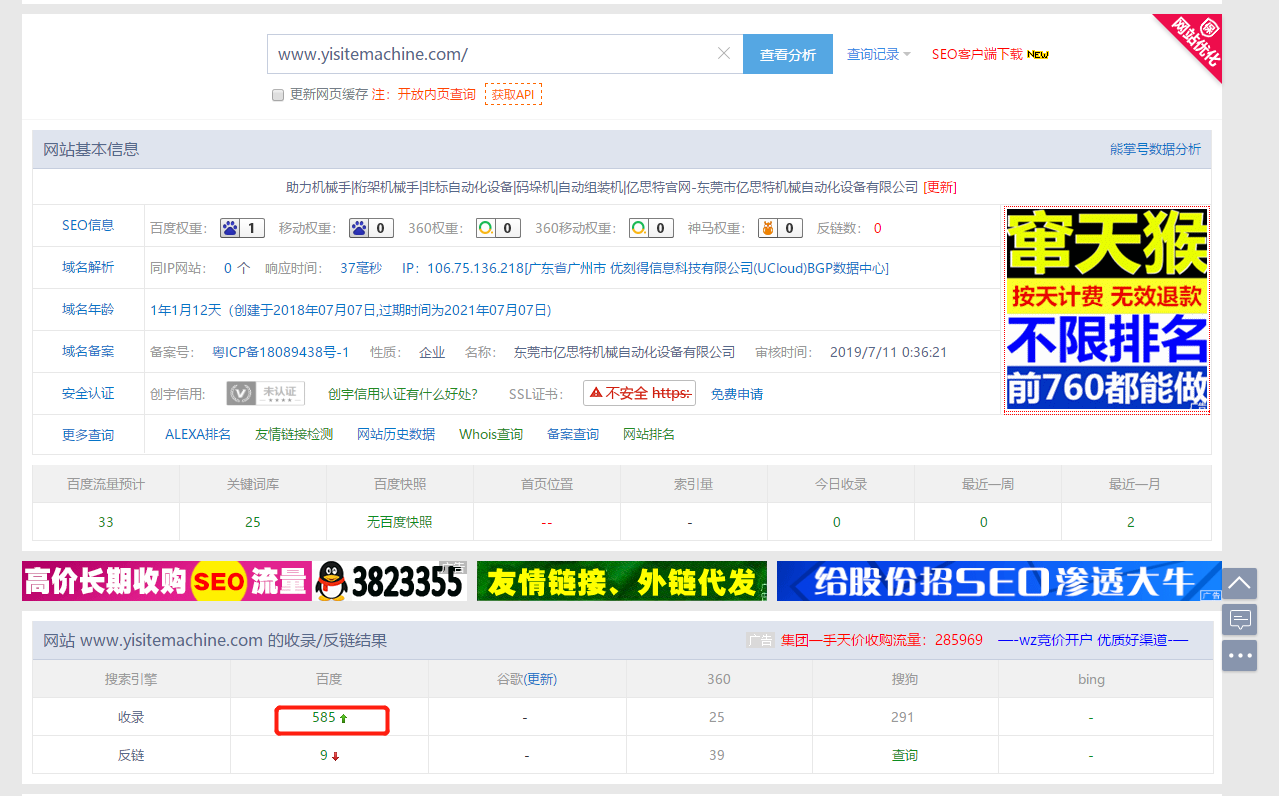Click the 免费申请 SSL link
Viewport: 1279px width, 796px height.
[x=737, y=394]
